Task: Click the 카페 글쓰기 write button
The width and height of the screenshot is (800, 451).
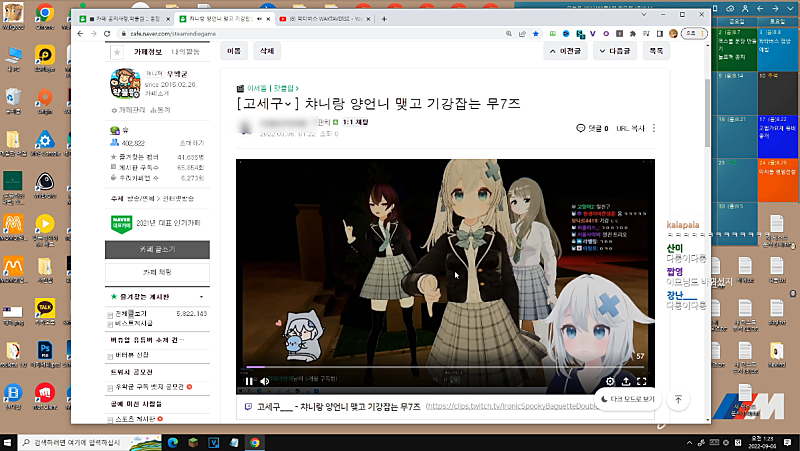Action: (x=157, y=249)
